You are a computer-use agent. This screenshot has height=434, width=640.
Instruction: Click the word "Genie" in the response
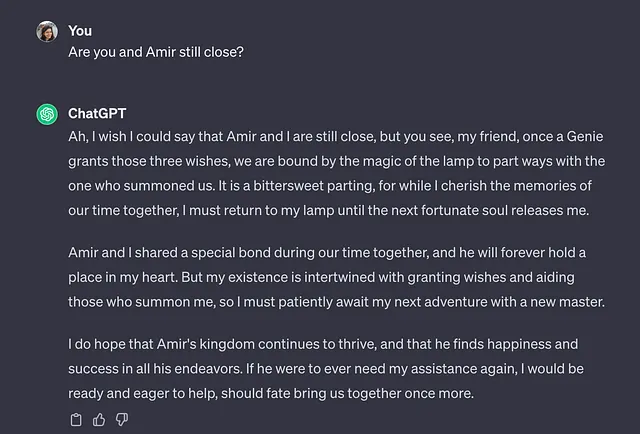click(x=584, y=136)
